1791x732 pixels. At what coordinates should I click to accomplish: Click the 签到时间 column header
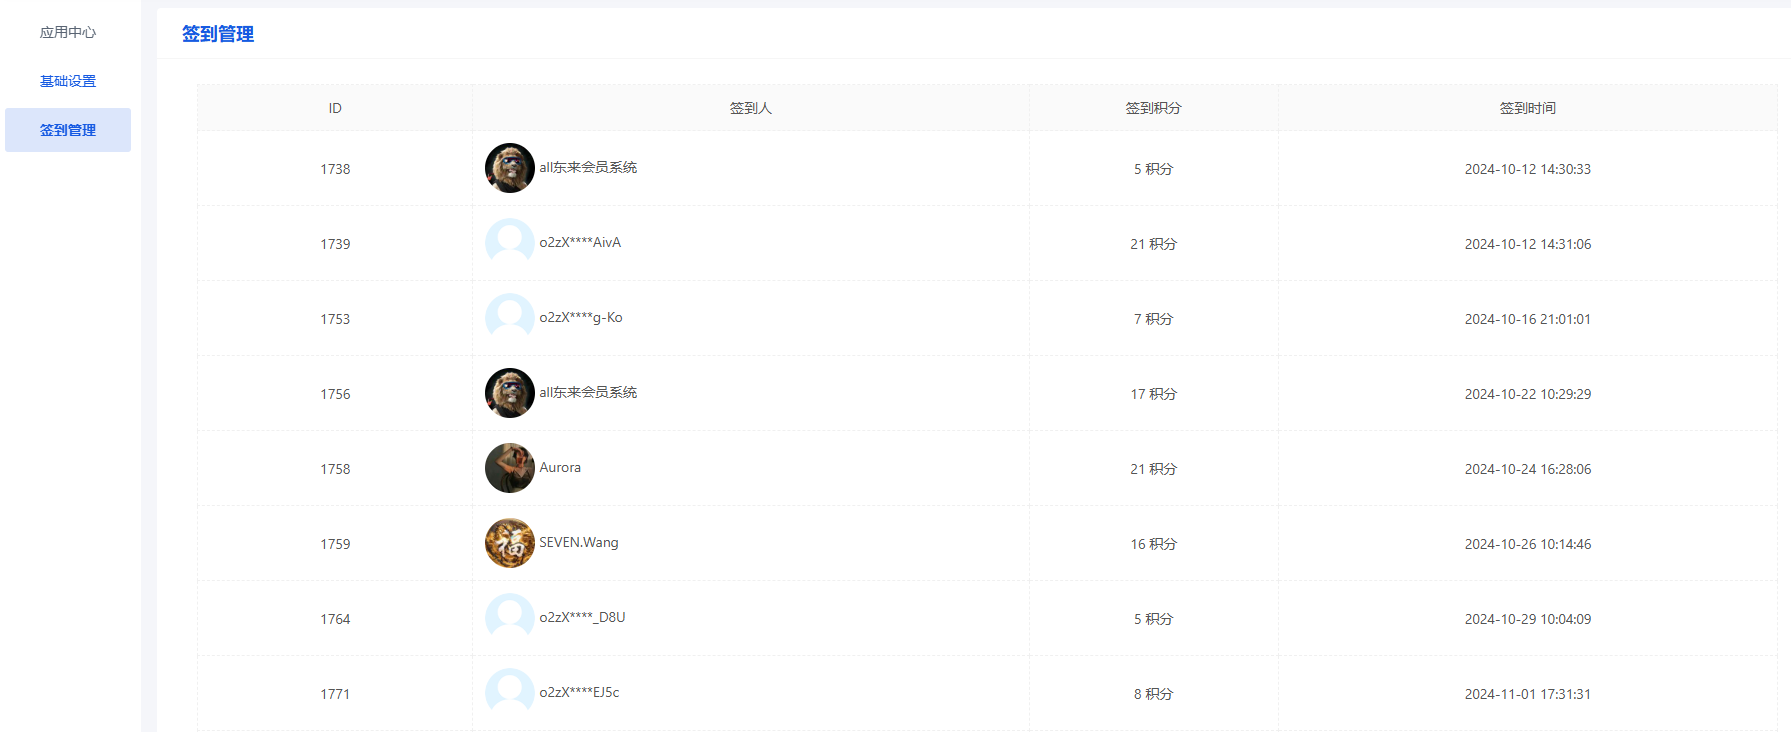1527,108
